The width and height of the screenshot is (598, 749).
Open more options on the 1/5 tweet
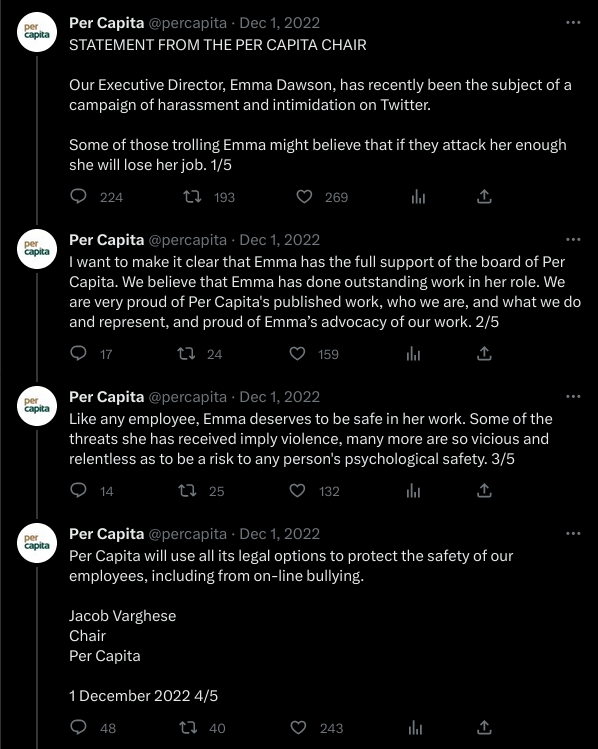click(573, 22)
